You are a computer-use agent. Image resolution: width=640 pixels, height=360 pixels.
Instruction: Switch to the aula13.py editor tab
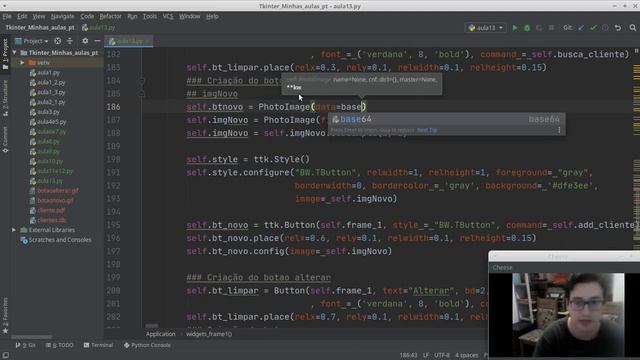(129, 41)
